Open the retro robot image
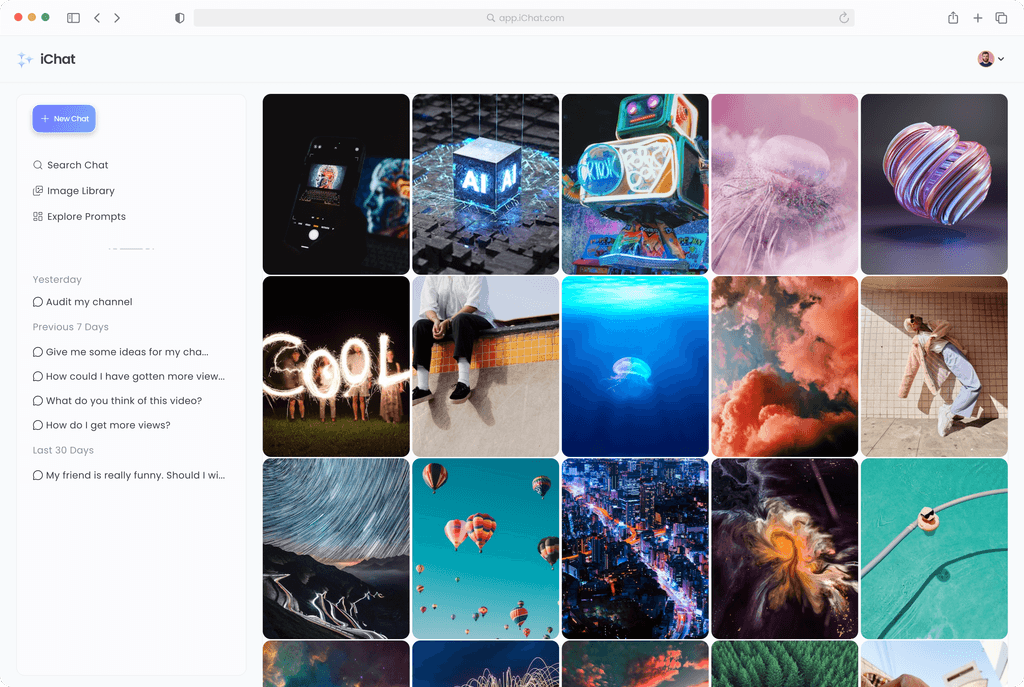This screenshot has width=1024, height=687. [635, 184]
